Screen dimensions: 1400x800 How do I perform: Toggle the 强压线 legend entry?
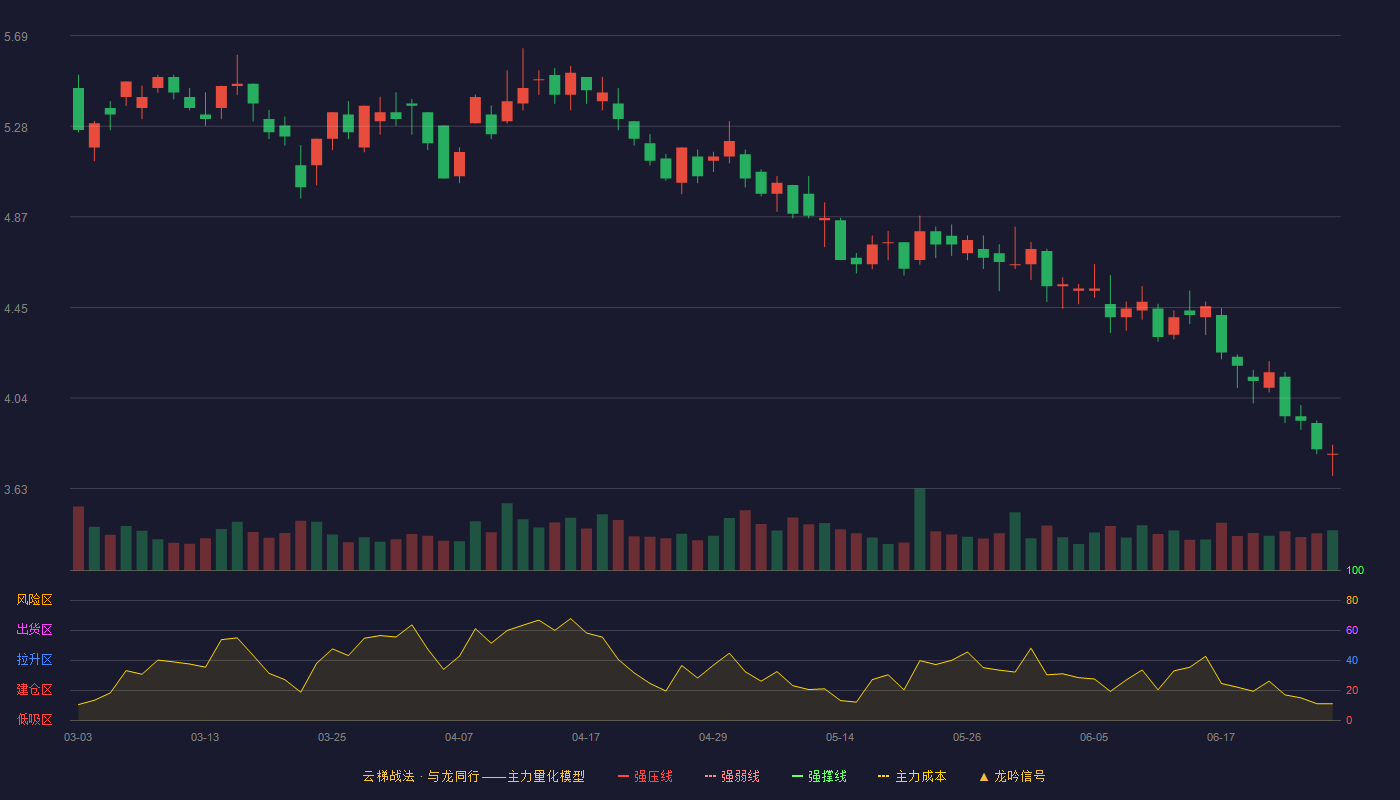[x=645, y=776]
